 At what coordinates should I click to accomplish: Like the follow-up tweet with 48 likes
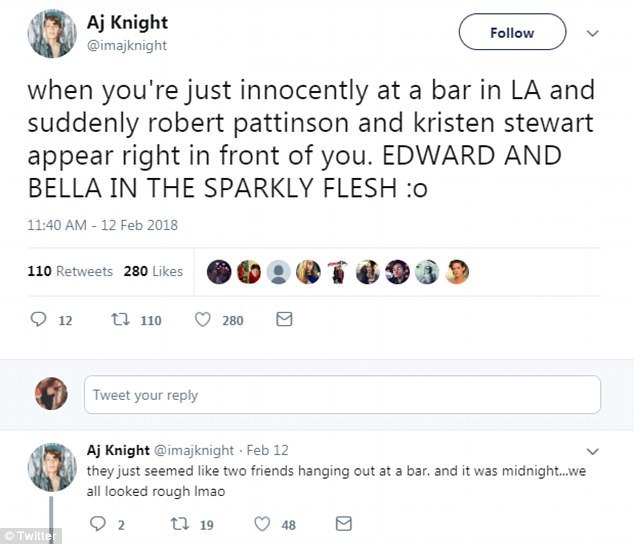(x=262, y=523)
